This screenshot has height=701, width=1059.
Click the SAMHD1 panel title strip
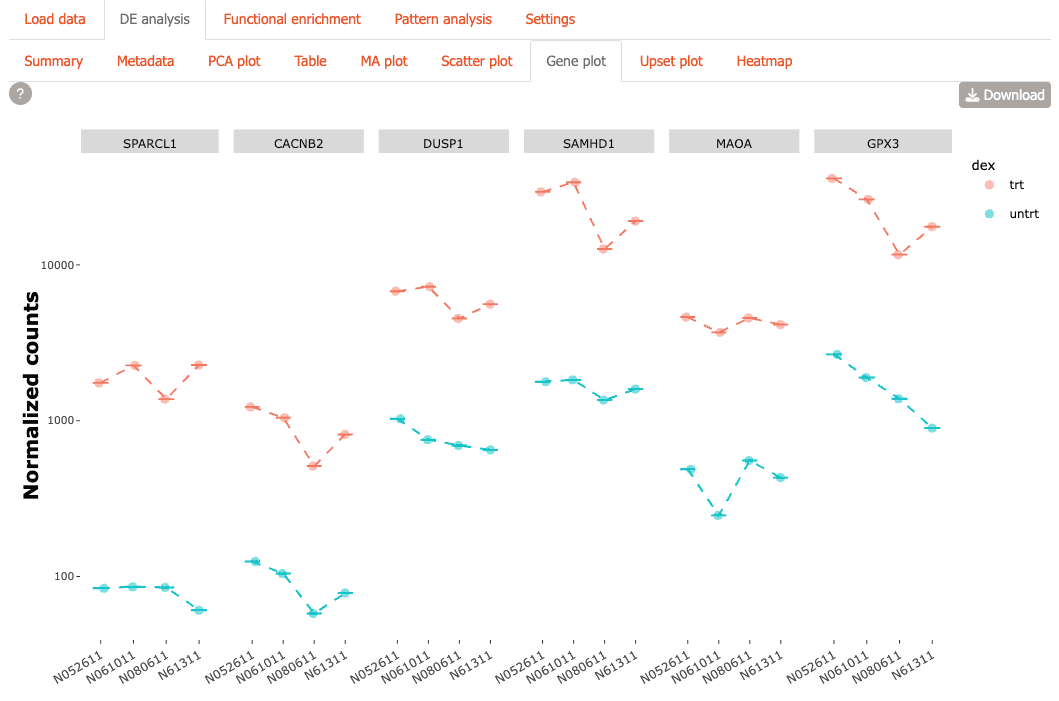[589, 142]
